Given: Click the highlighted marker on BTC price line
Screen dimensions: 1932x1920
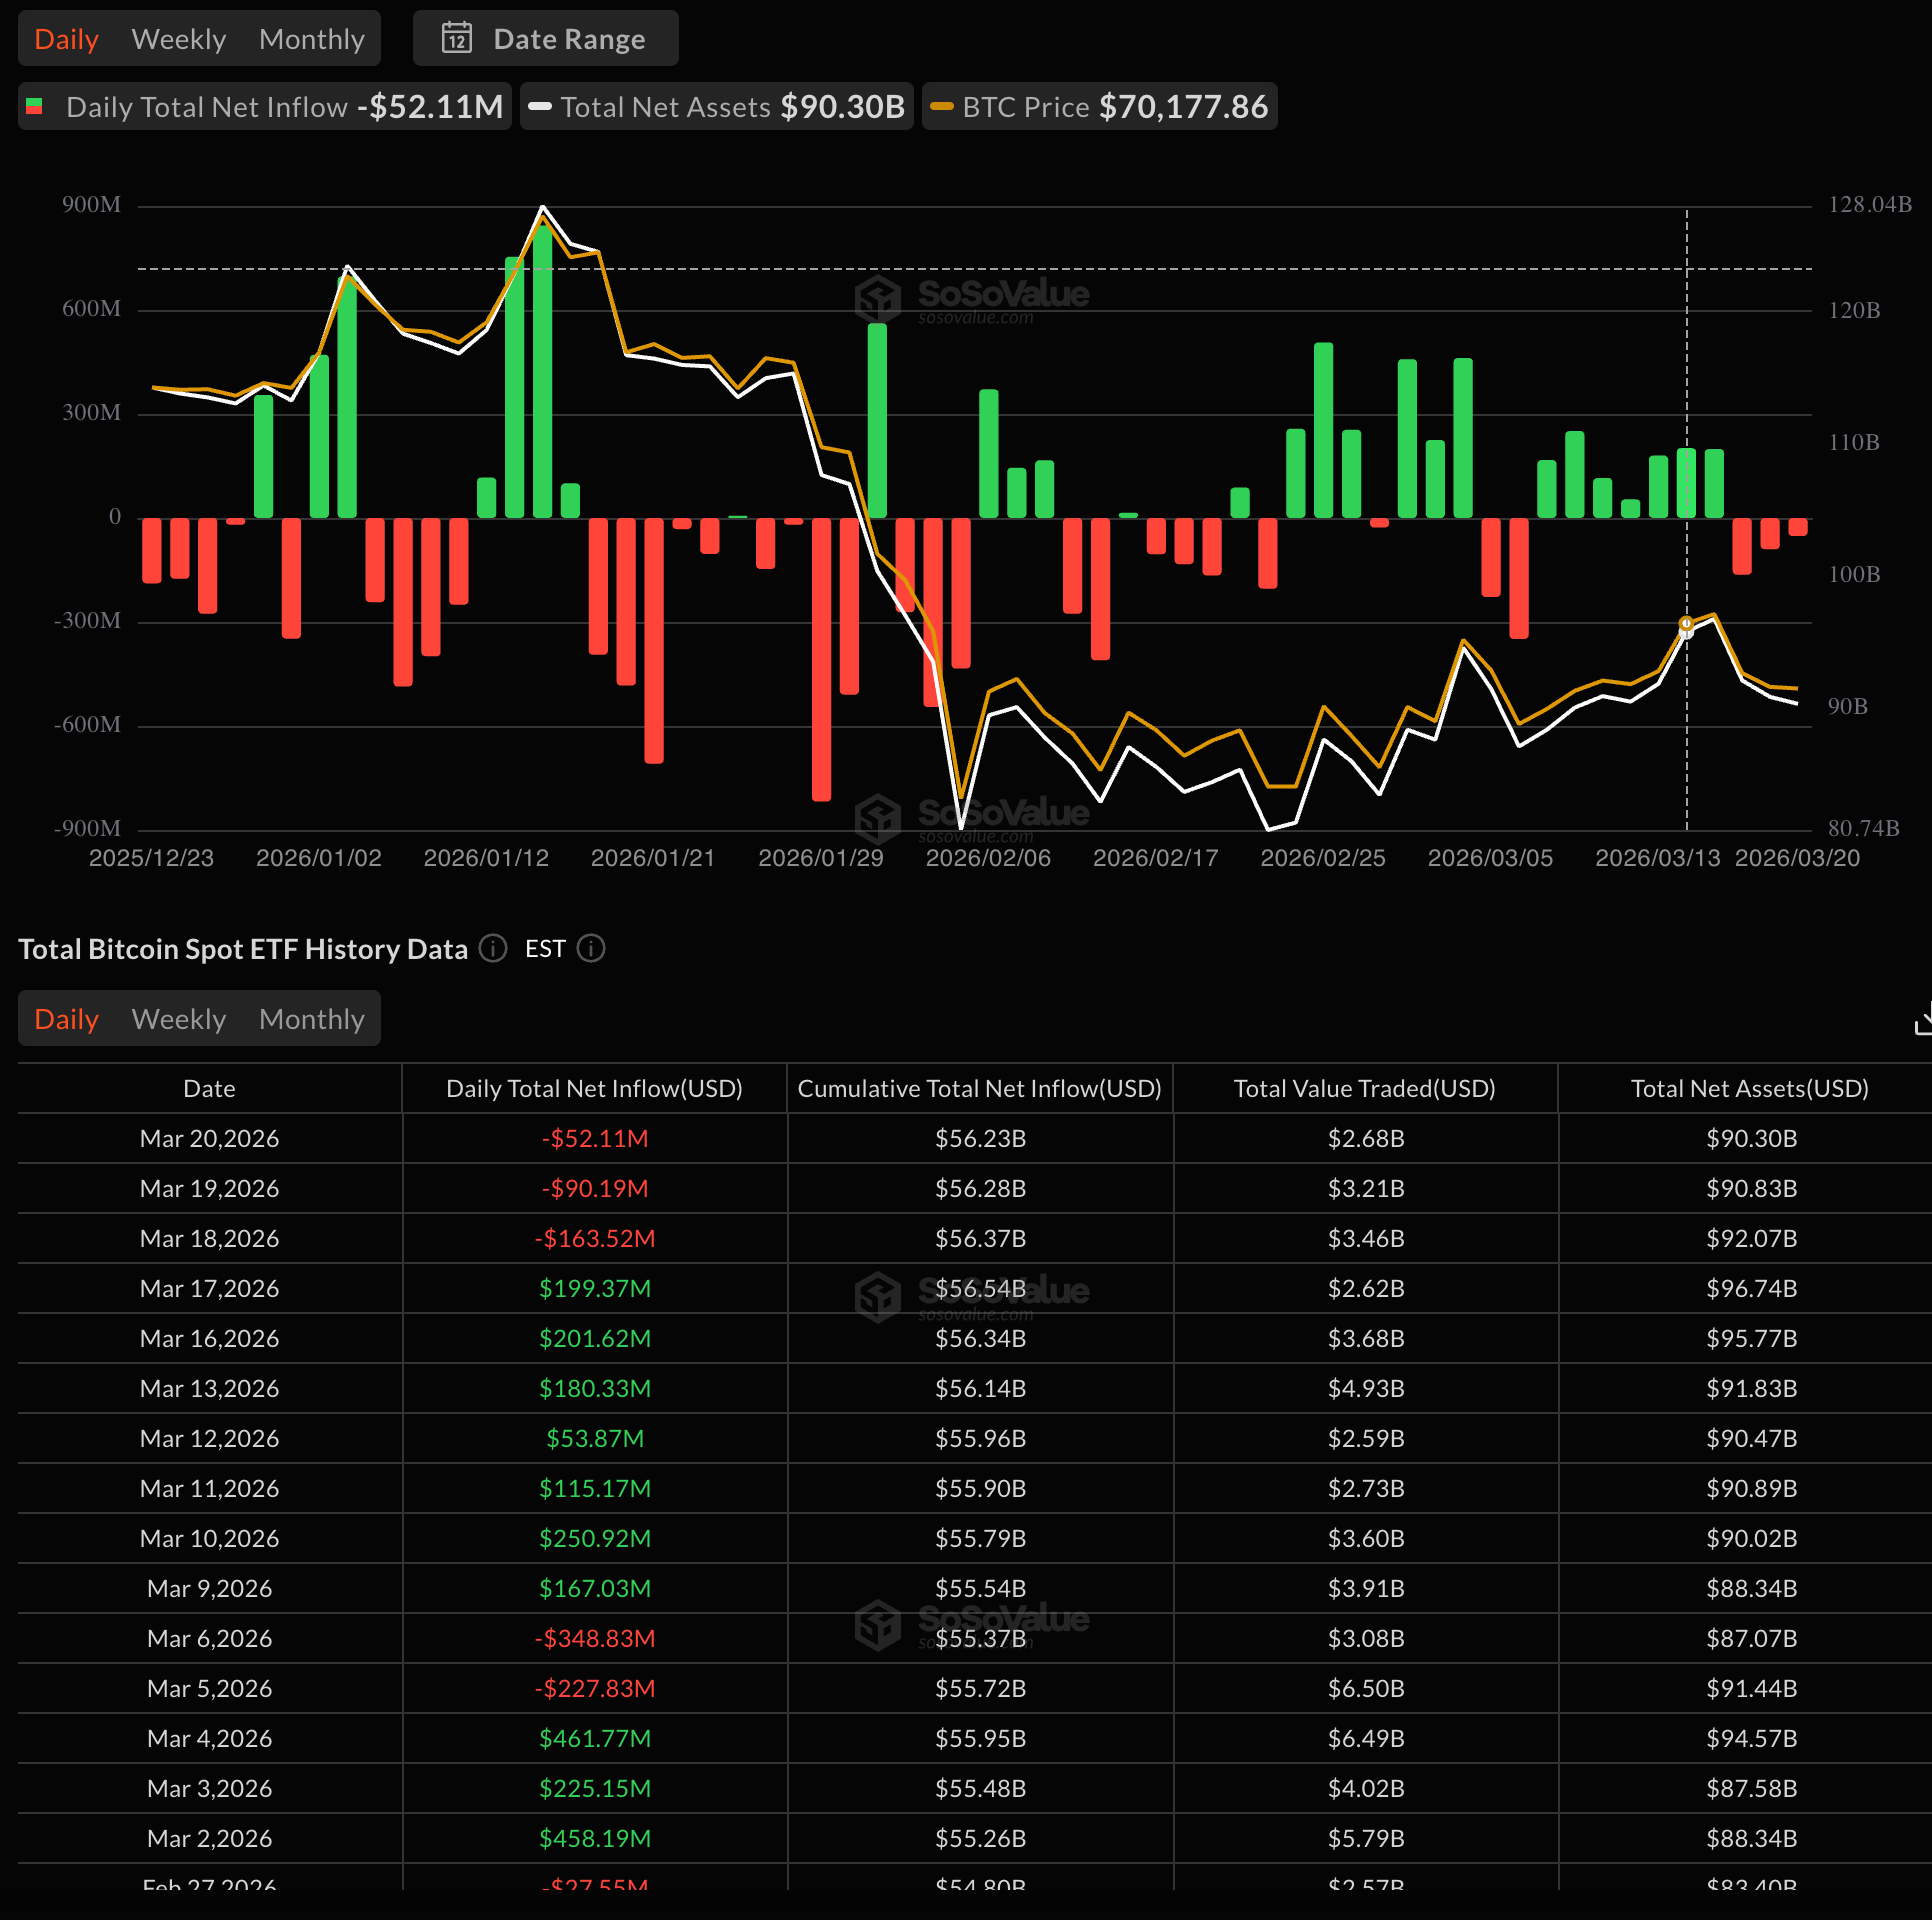Looking at the screenshot, I should (x=1686, y=624).
